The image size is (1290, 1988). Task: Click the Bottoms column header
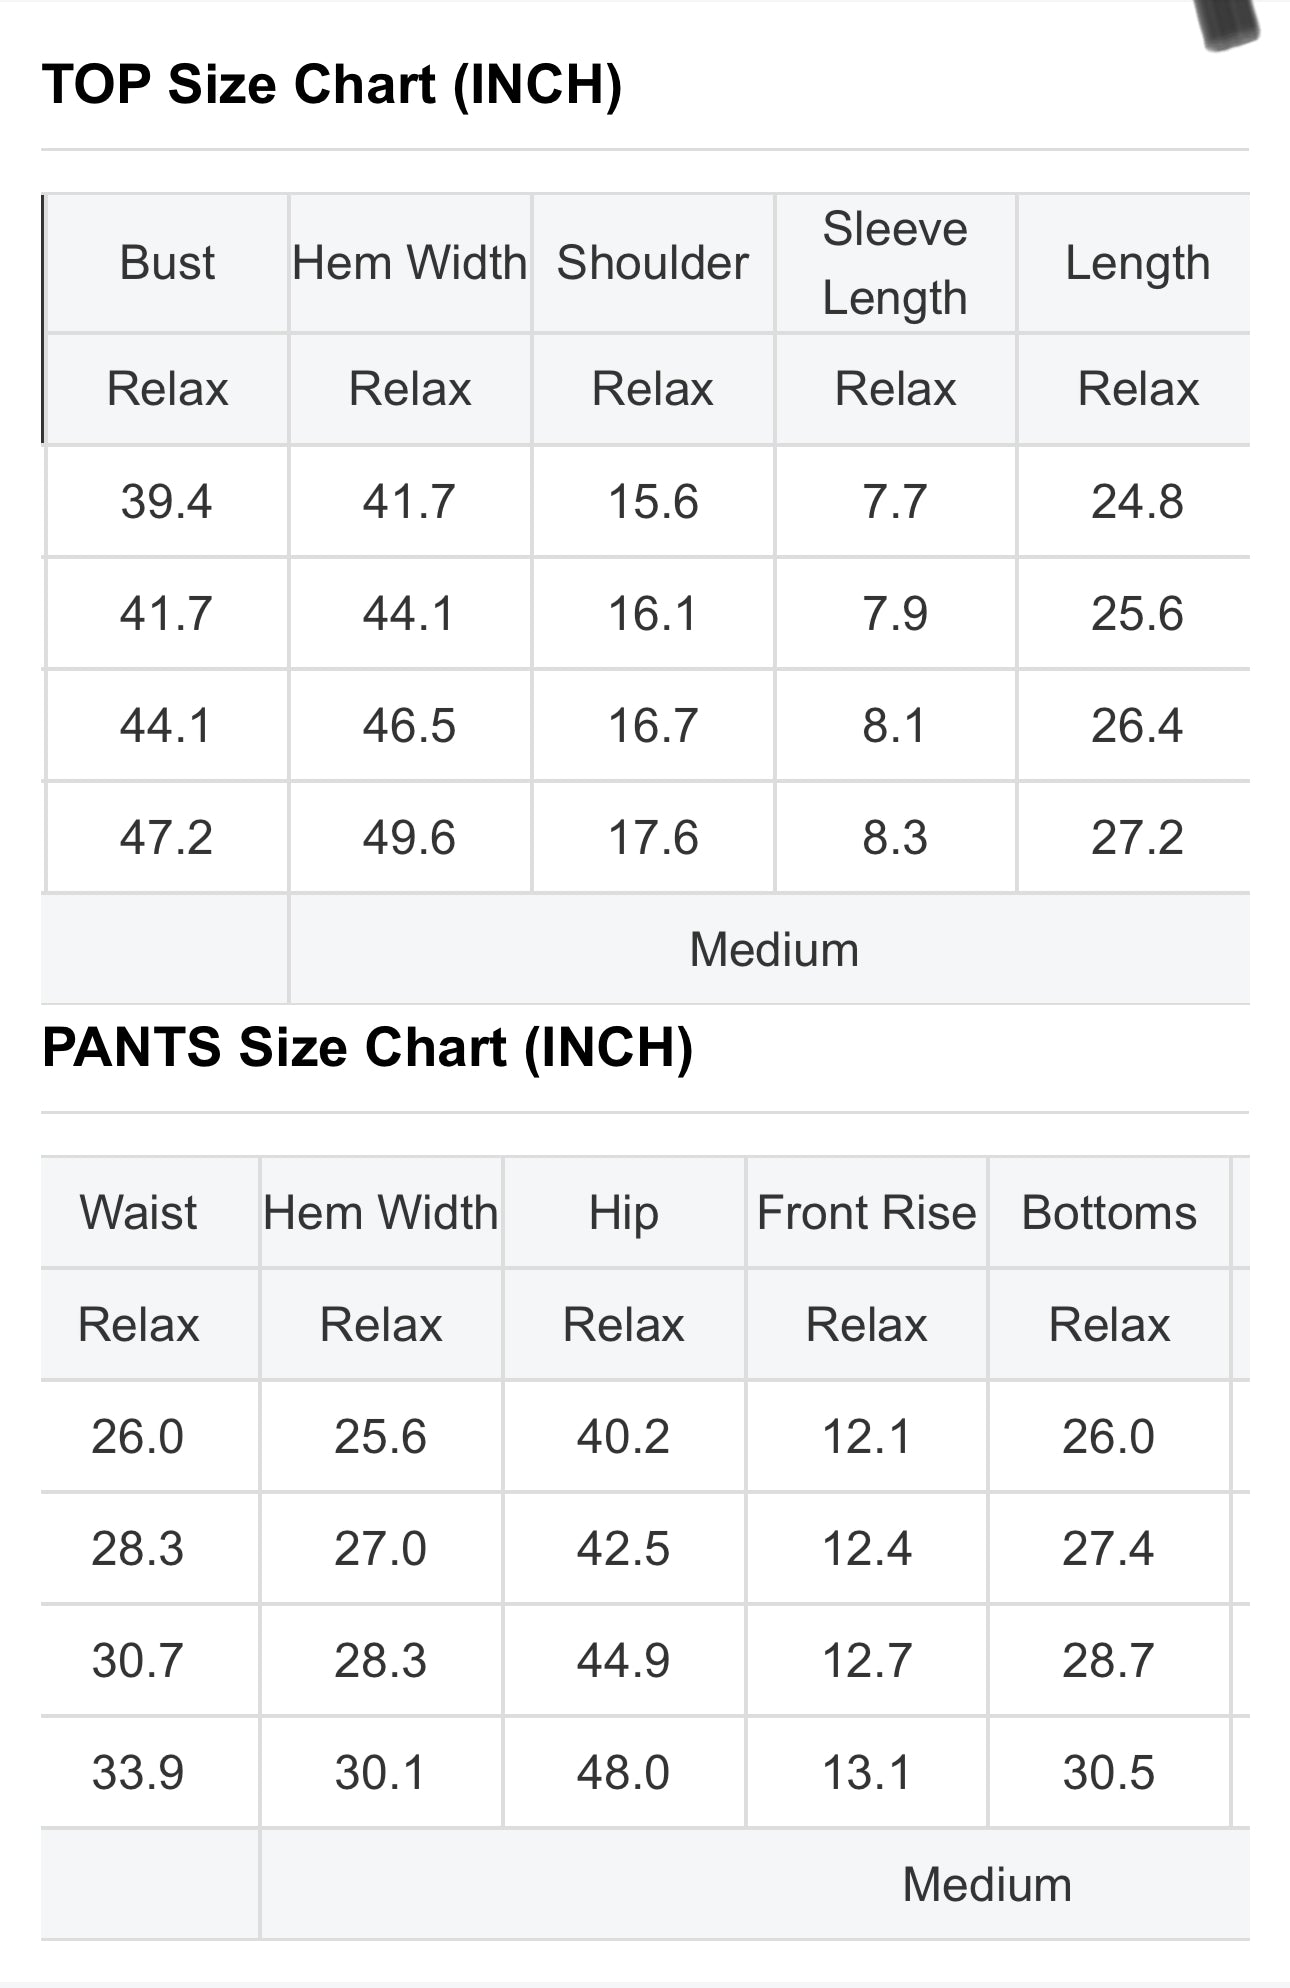pyautogui.click(x=1109, y=1212)
